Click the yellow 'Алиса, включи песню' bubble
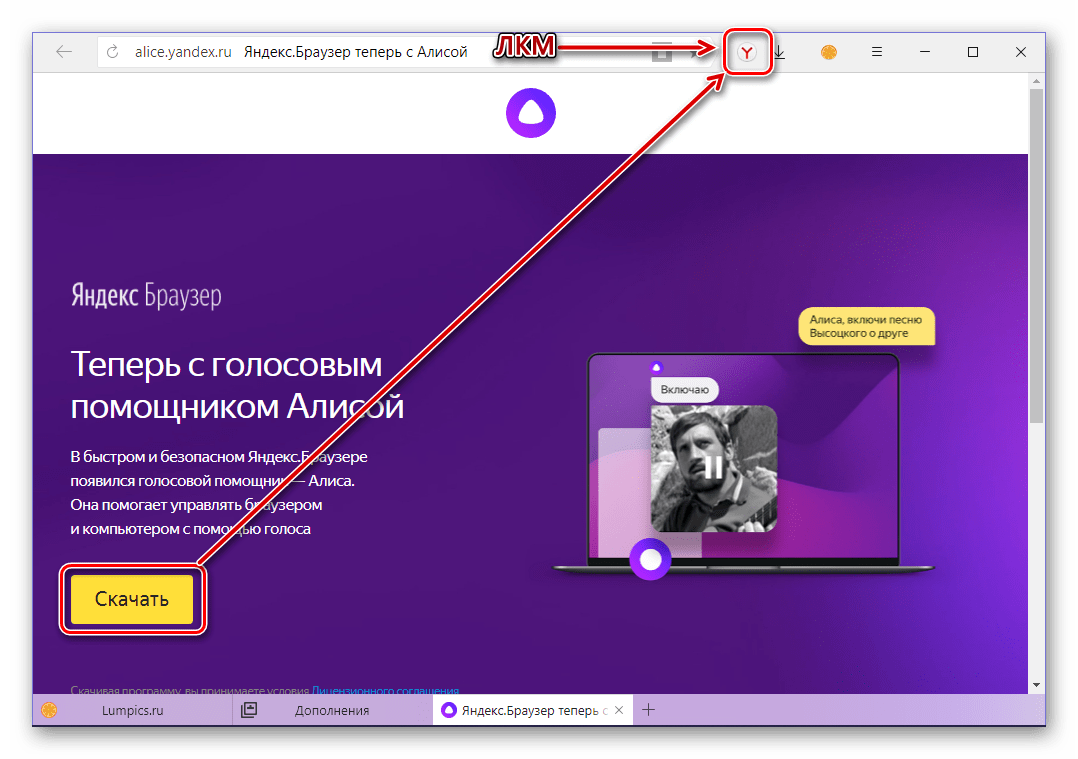The image size is (1078, 759). [x=866, y=326]
